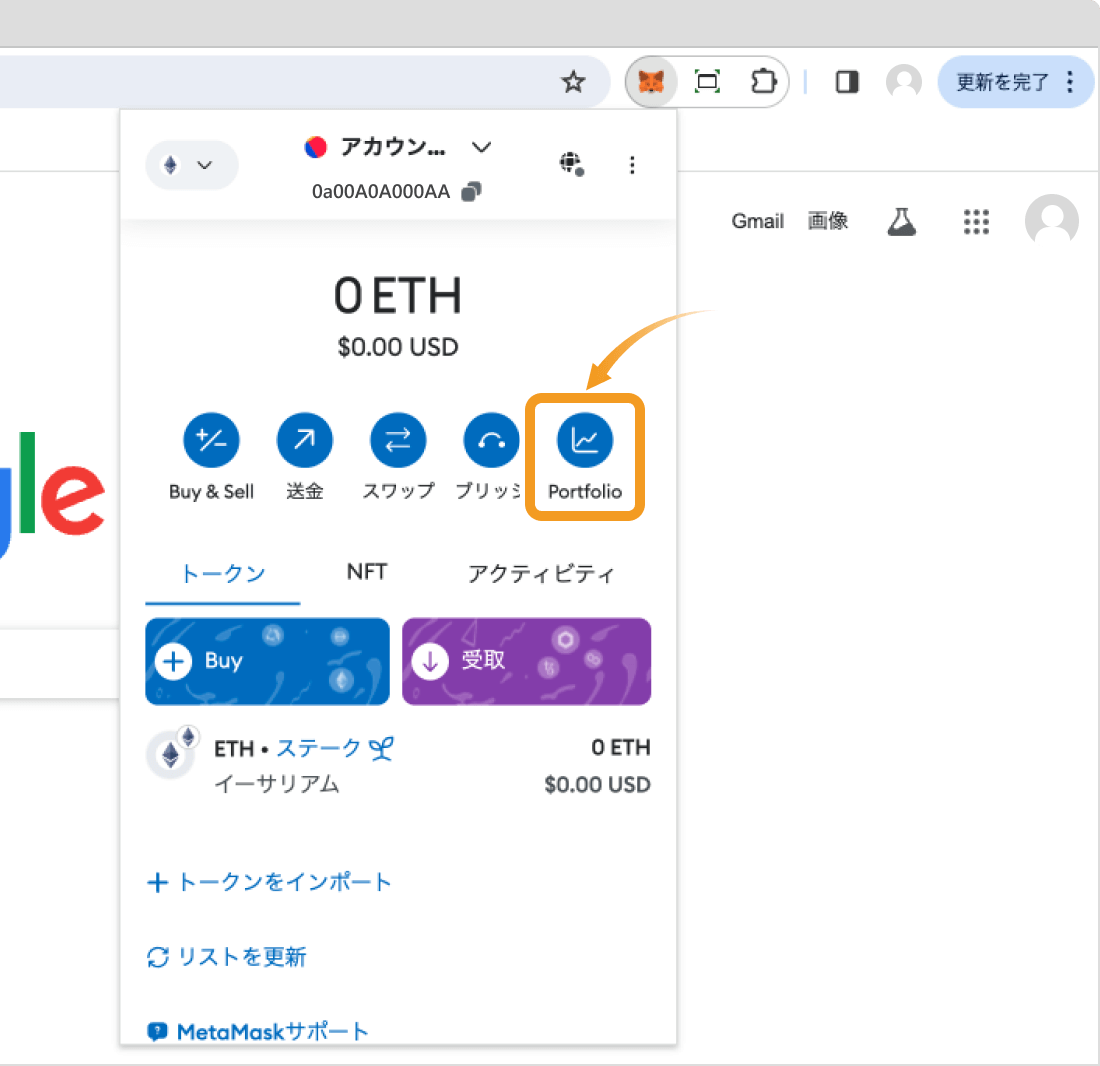Open the Ethereum network selector dropdown

coord(191,166)
